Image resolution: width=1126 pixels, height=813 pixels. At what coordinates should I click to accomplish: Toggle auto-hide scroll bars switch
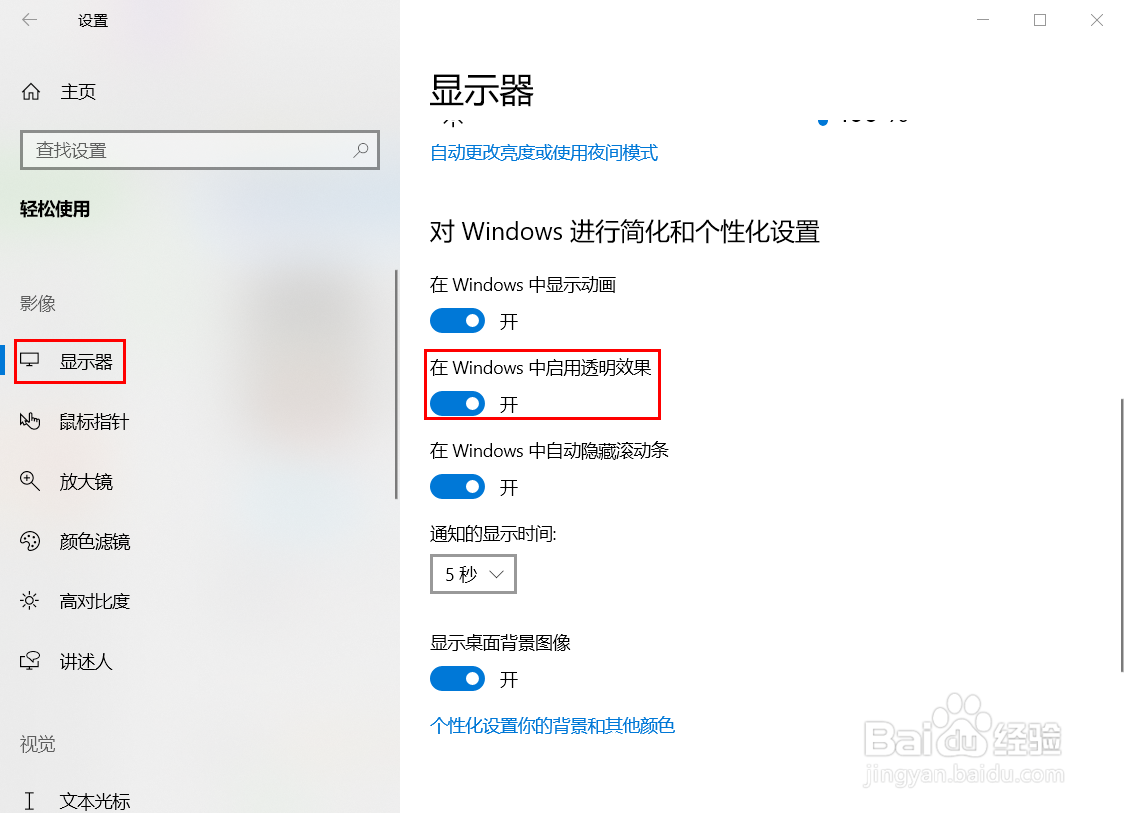[x=457, y=487]
